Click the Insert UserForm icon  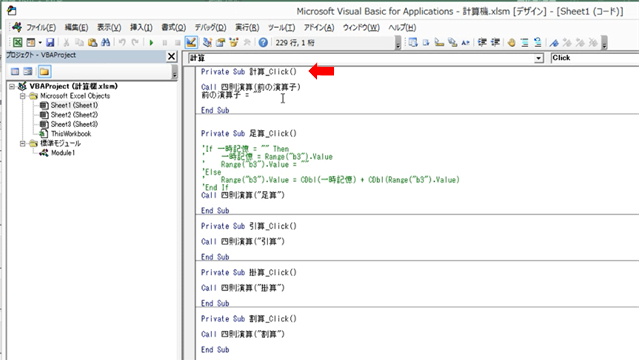31,42
